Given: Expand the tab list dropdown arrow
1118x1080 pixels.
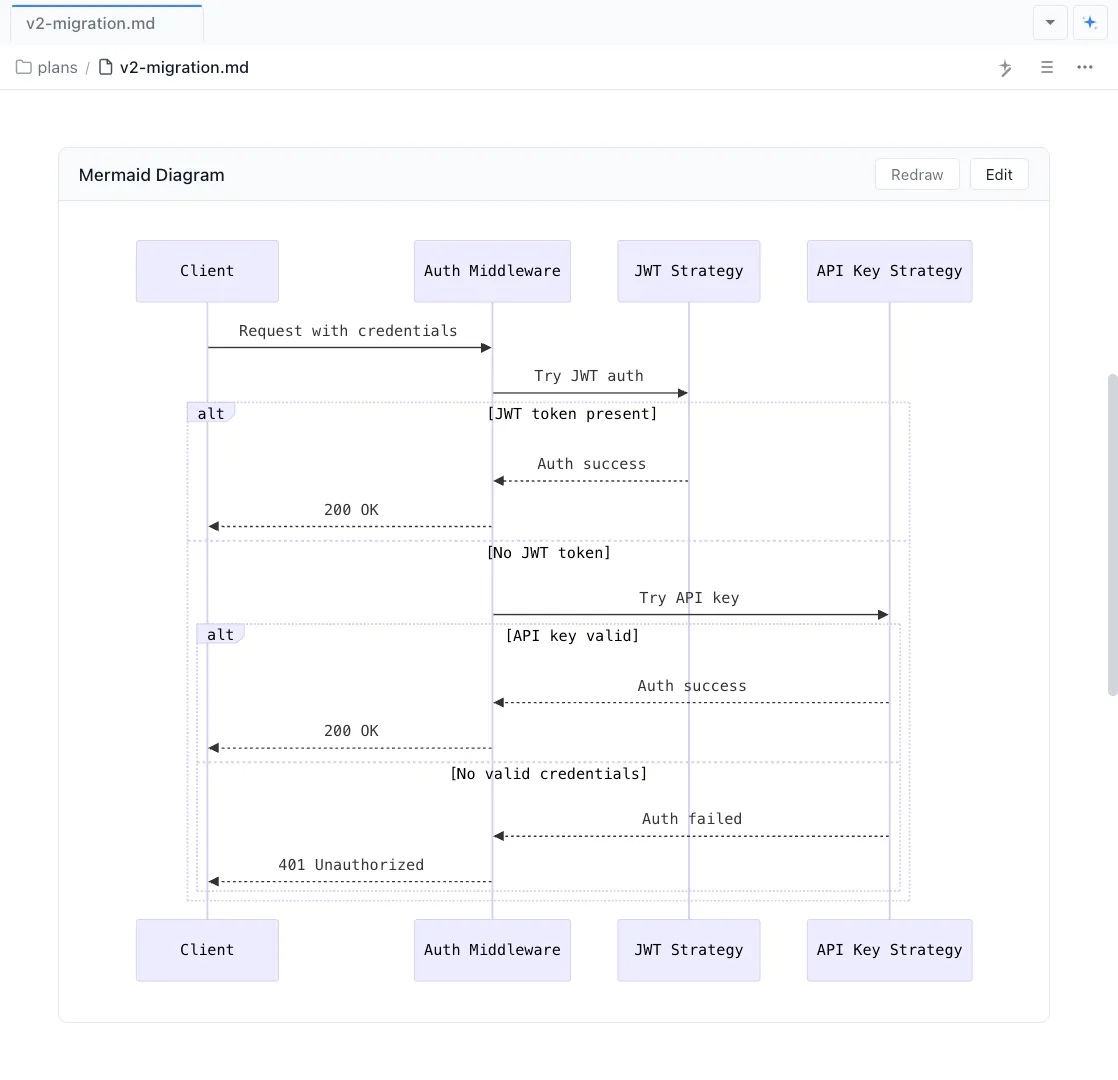Looking at the screenshot, I should [x=1050, y=22].
